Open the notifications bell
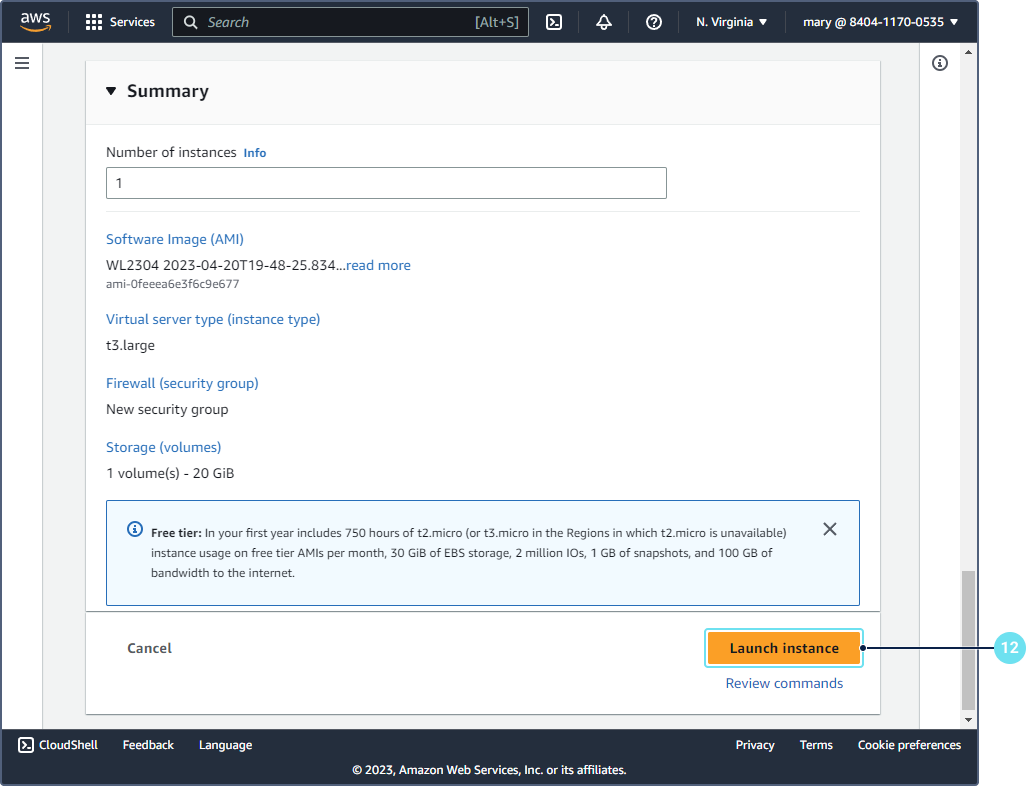The image size is (1026, 786). [604, 22]
